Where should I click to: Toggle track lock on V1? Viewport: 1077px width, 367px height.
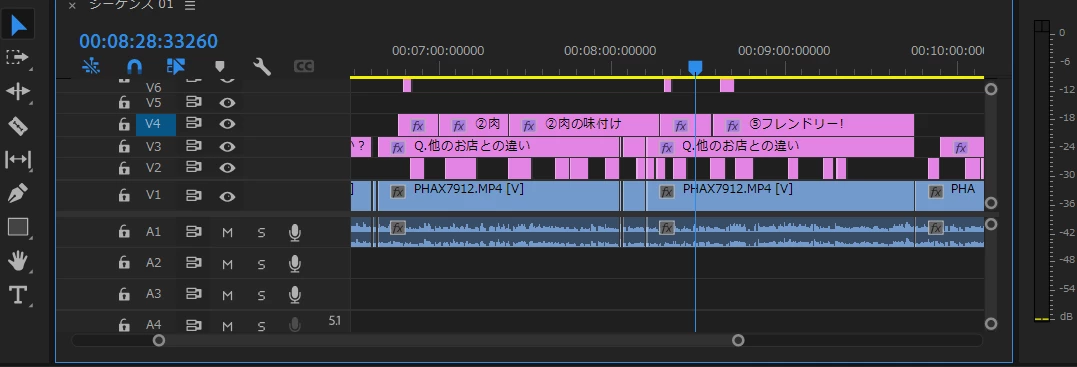click(124, 196)
